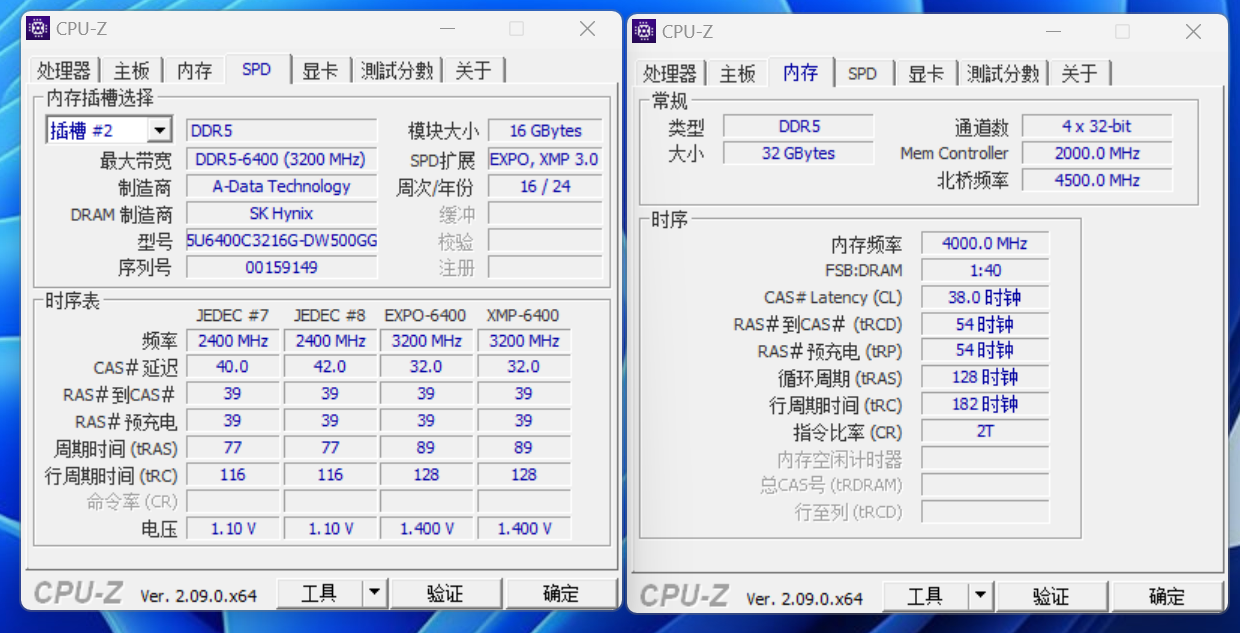Click the EXPO-6400 column header
1240x633 pixels.
click(425, 315)
